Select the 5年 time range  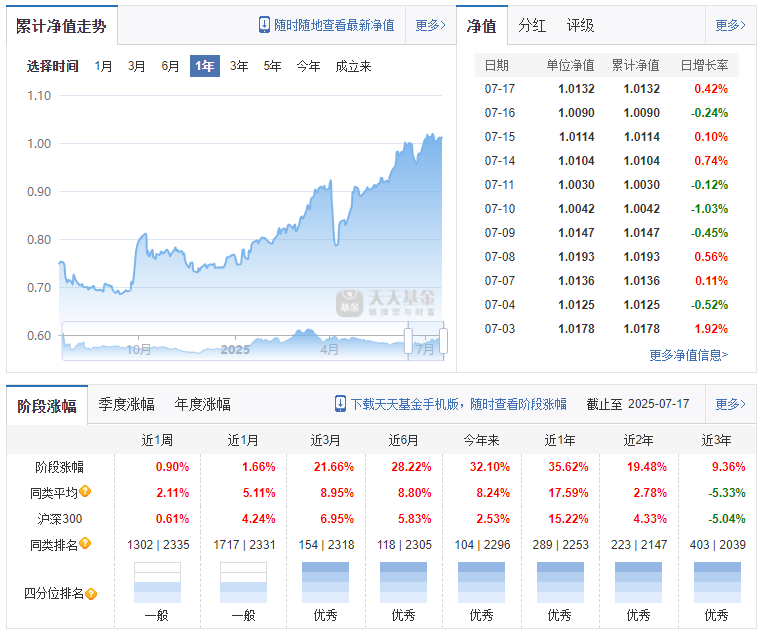[x=272, y=66]
